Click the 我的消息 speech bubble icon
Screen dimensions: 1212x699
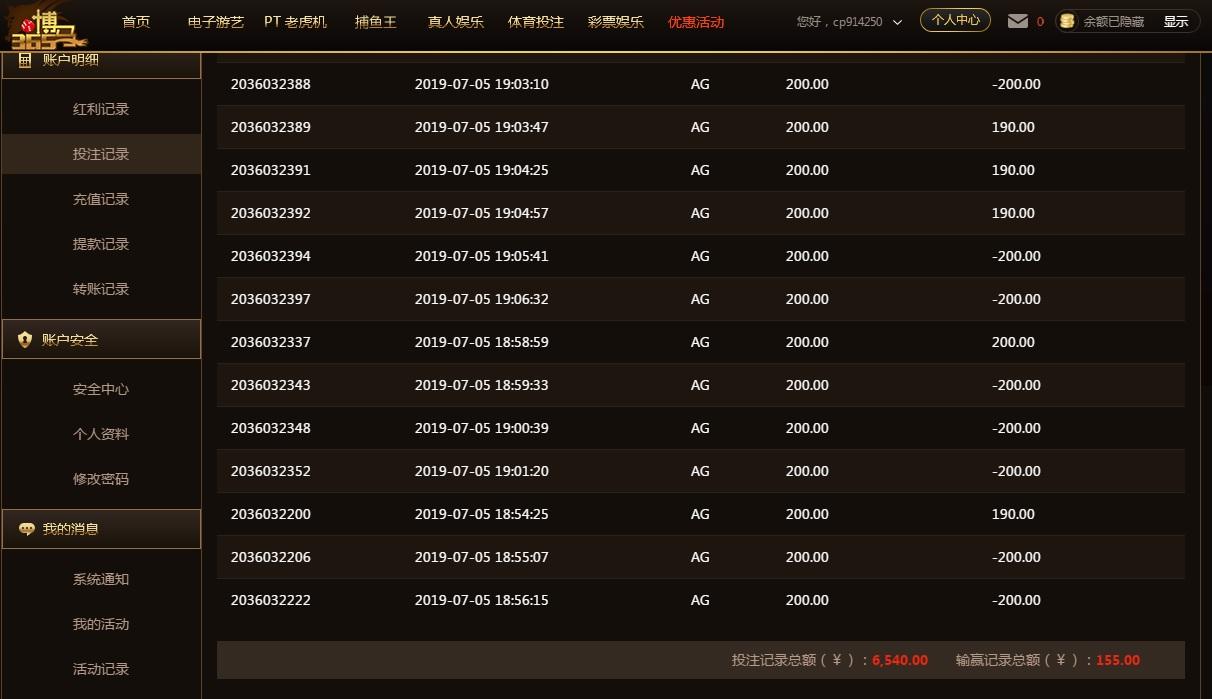tap(26, 529)
